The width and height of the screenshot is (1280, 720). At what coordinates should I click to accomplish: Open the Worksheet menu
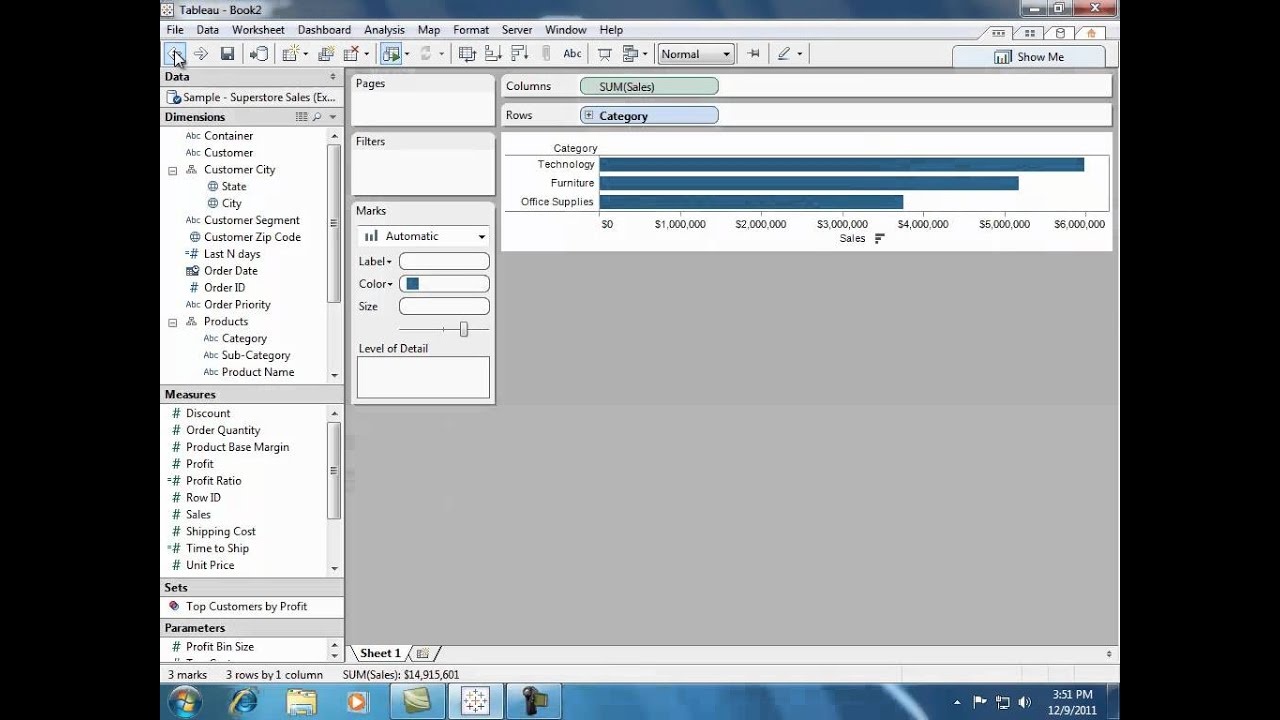pyautogui.click(x=258, y=30)
